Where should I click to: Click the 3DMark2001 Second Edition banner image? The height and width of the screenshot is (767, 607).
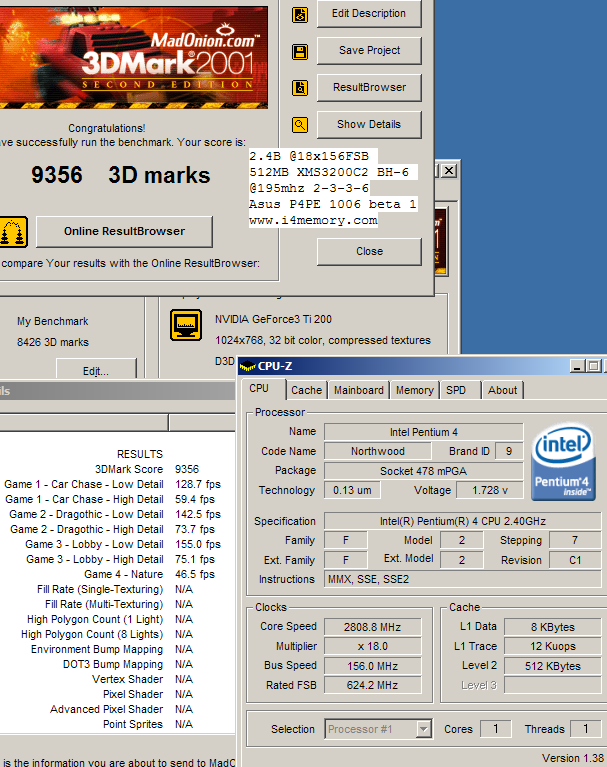tap(134, 57)
